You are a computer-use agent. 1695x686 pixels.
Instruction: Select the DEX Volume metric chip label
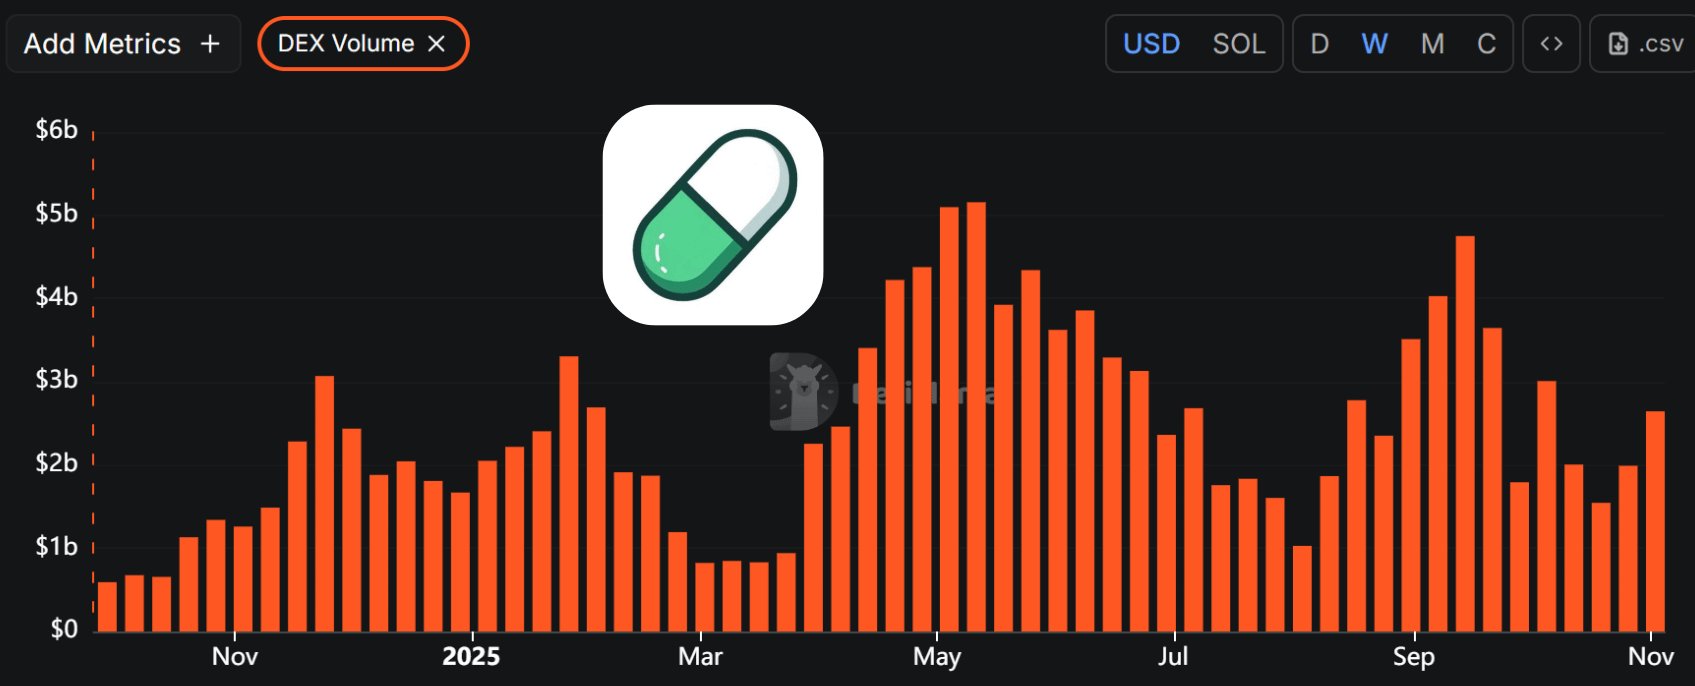click(x=345, y=44)
